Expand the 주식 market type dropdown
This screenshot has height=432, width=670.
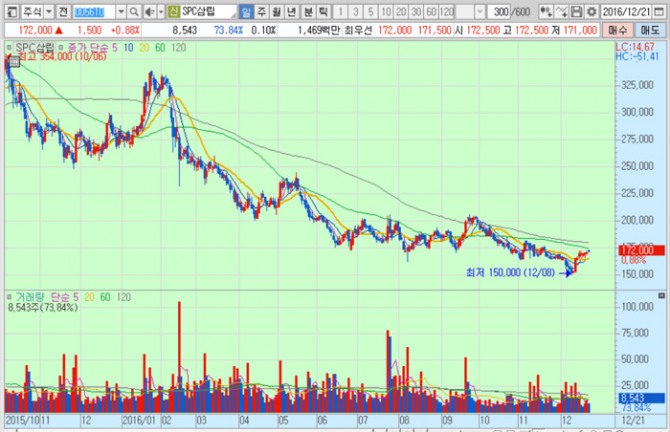(x=48, y=12)
